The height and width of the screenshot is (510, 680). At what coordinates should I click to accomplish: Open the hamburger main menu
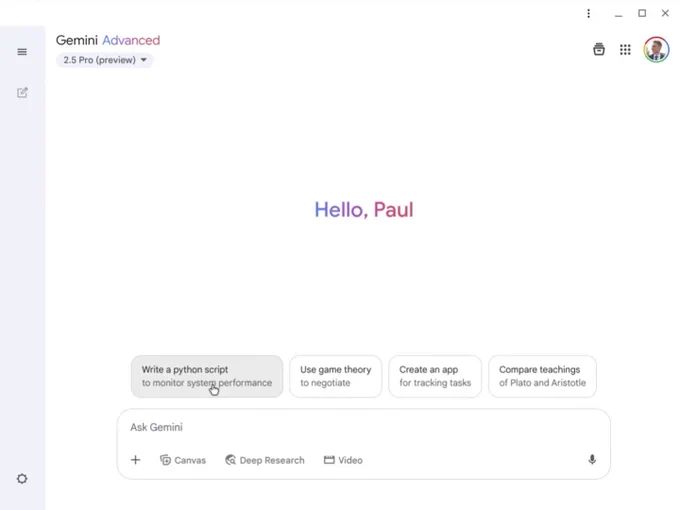22,52
